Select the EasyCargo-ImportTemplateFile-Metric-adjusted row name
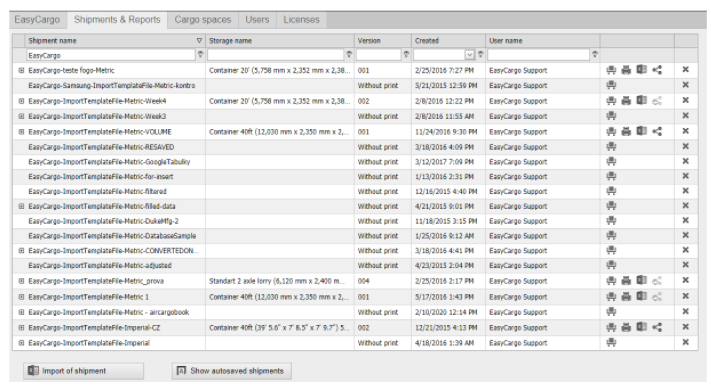 [100, 265]
